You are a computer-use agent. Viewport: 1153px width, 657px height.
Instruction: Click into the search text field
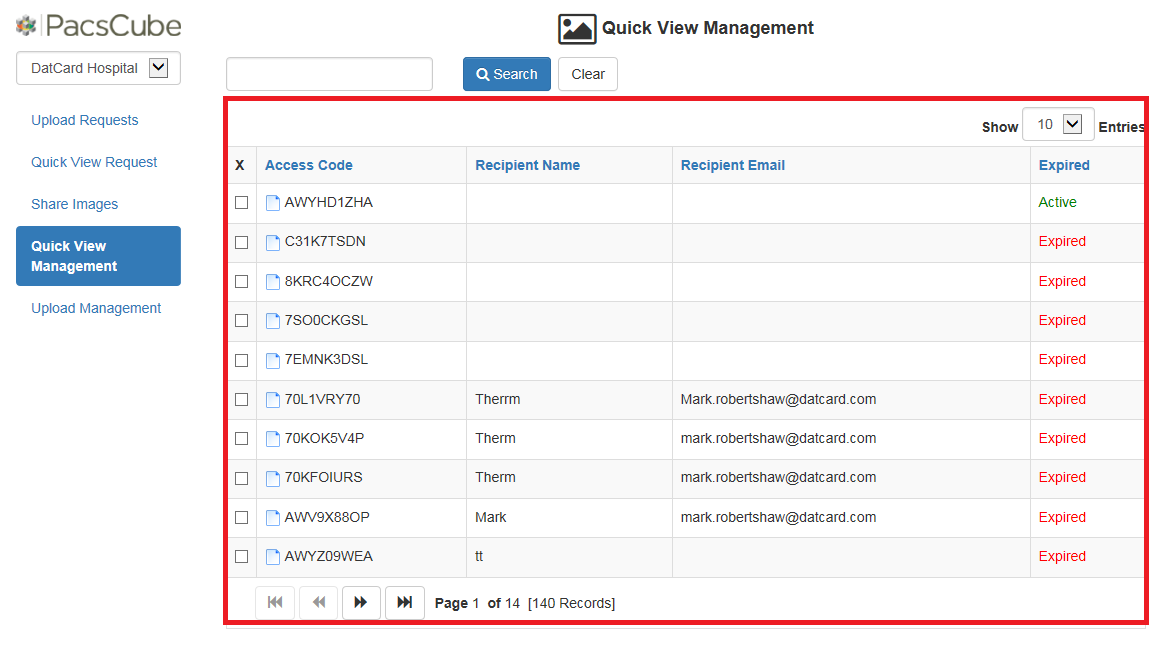pos(329,74)
